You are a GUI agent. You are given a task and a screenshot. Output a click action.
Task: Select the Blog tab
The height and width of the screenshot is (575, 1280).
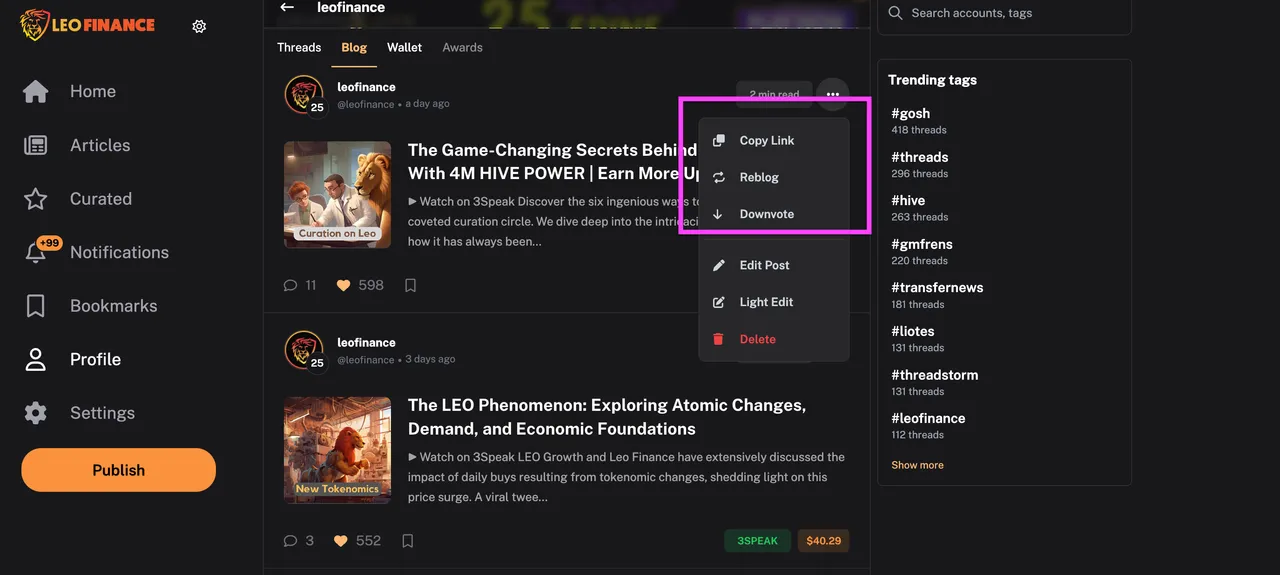(354, 47)
